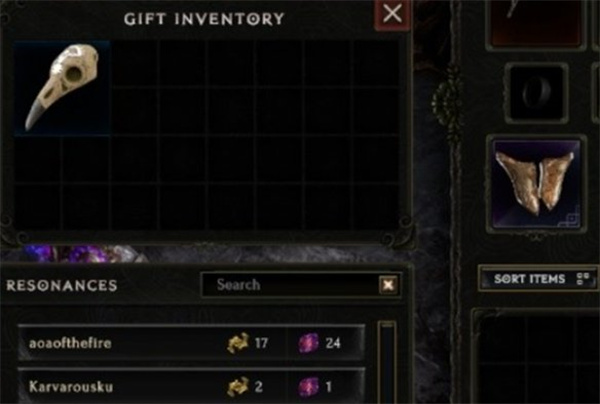Click the empty slot right of the skull
Screen dimensions: 600x404
point(134,64)
